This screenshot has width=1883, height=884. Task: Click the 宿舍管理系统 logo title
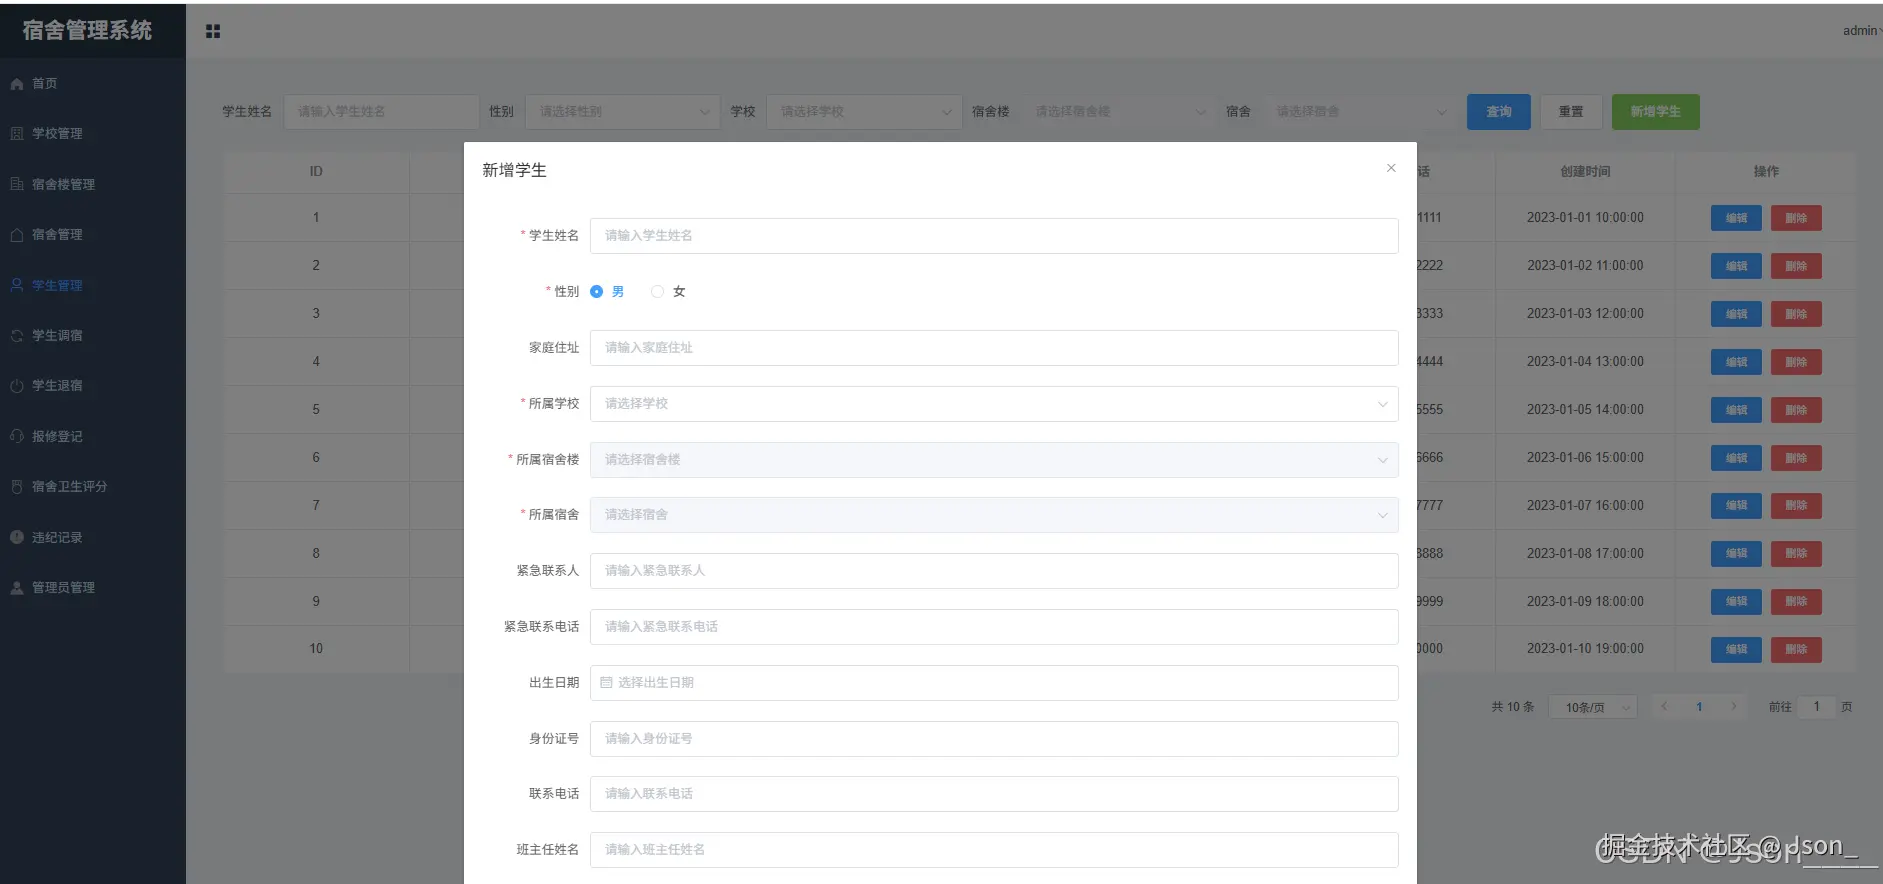tap(87, 30)
